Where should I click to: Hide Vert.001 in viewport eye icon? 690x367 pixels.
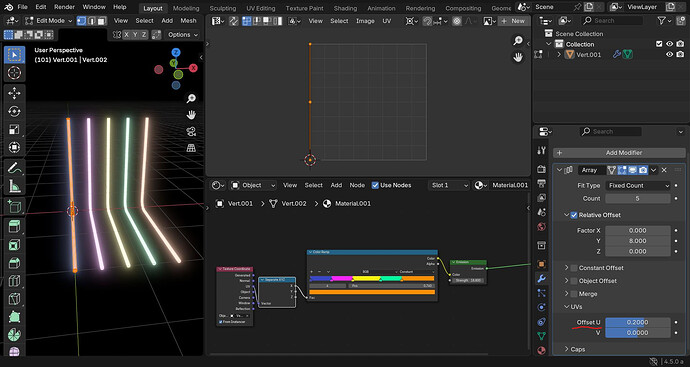(669, 55)
